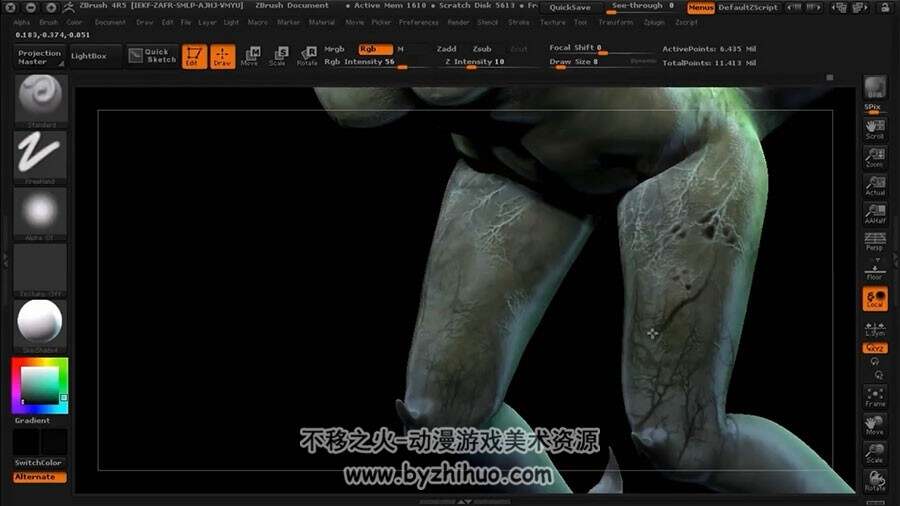900x506 pixels.
Task: Toggle the Menus button
Action: 700,8
